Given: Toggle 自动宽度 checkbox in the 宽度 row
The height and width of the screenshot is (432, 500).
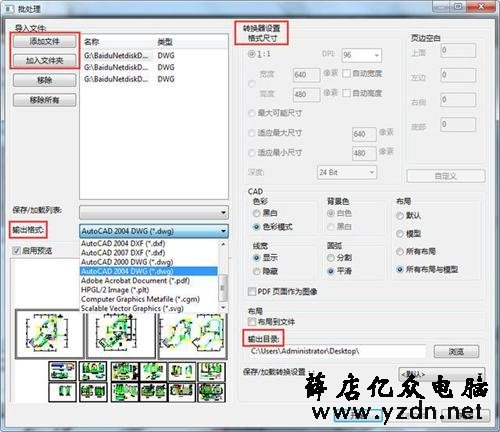Looking at the screenshot, I should pos(346,73).
